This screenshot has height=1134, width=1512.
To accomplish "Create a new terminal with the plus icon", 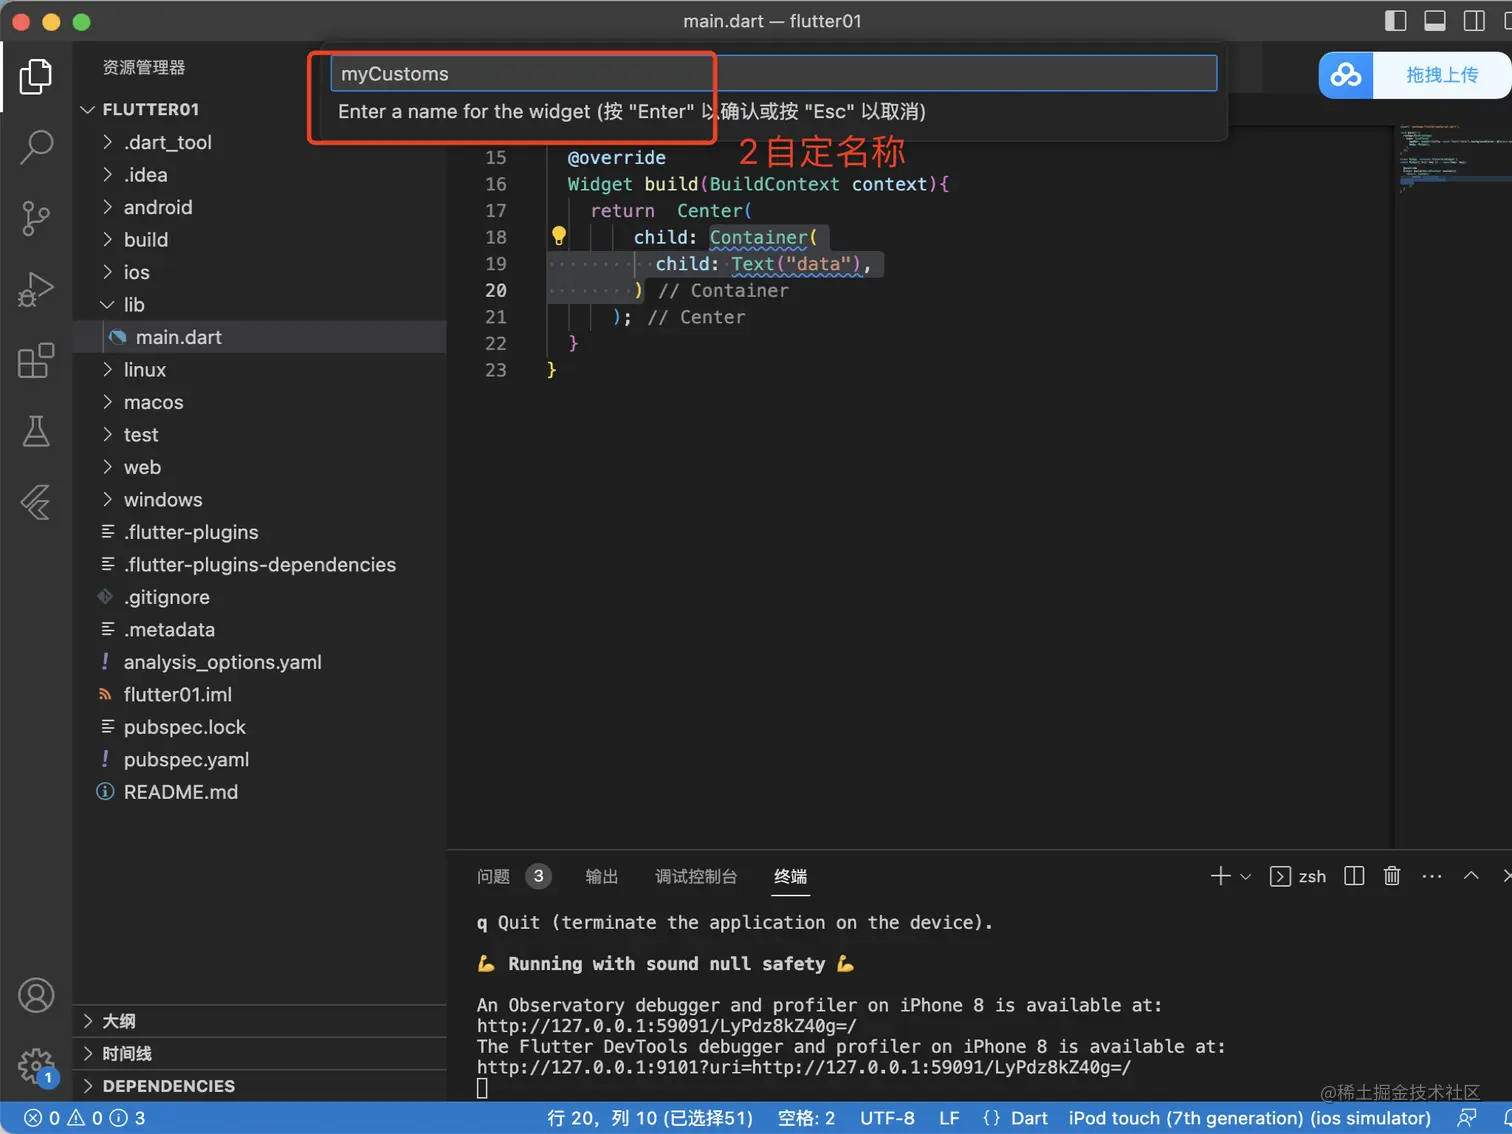I will (x=1220, y=876).
